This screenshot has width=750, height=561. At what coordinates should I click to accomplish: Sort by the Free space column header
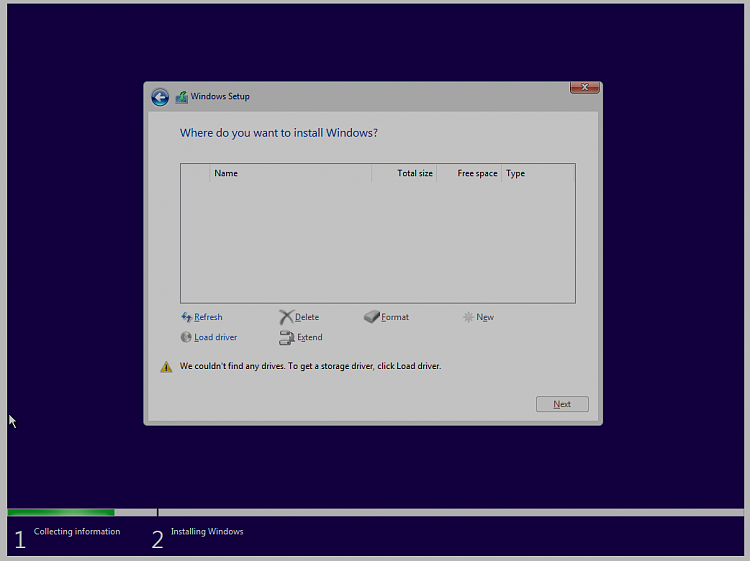pyautogui.click(x=469, y=173)
